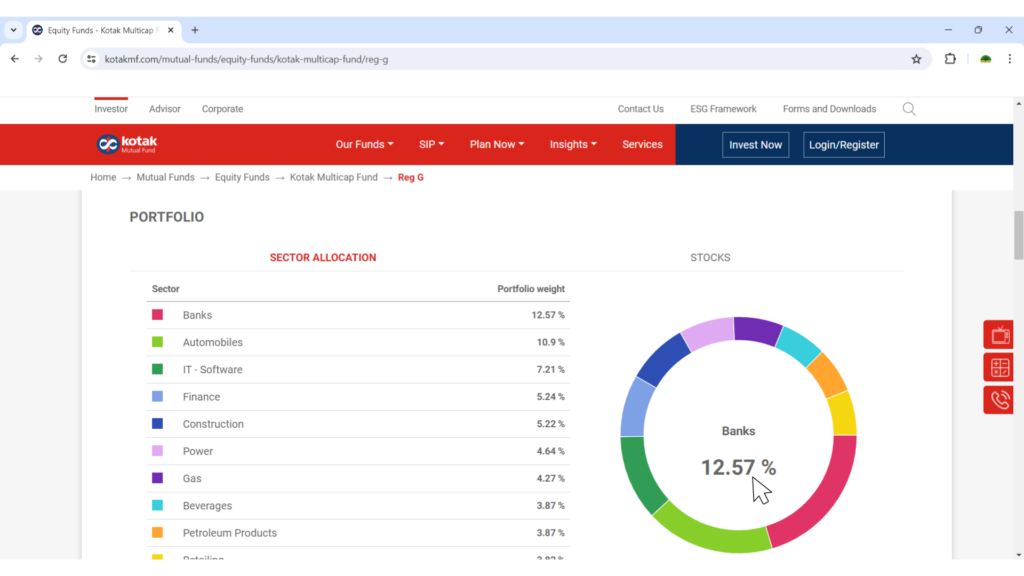The height and width of the screenshot is (576, 1024).
Task: Select the Banks sector row label
Action: [x=197, y=315]
